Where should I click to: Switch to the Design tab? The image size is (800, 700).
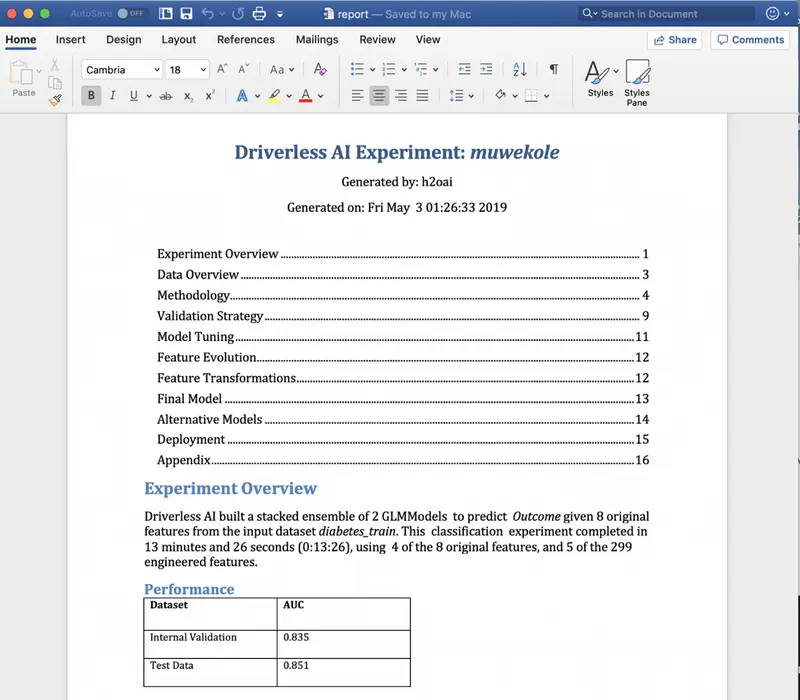(123, 40)
